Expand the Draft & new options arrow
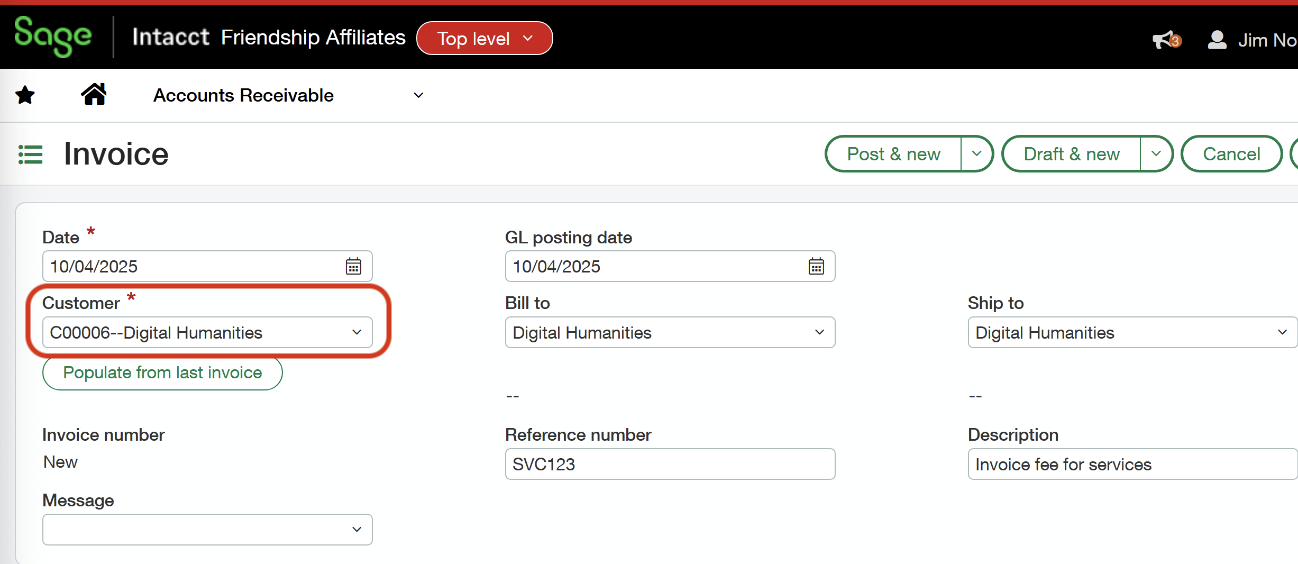 (1156, 154)
